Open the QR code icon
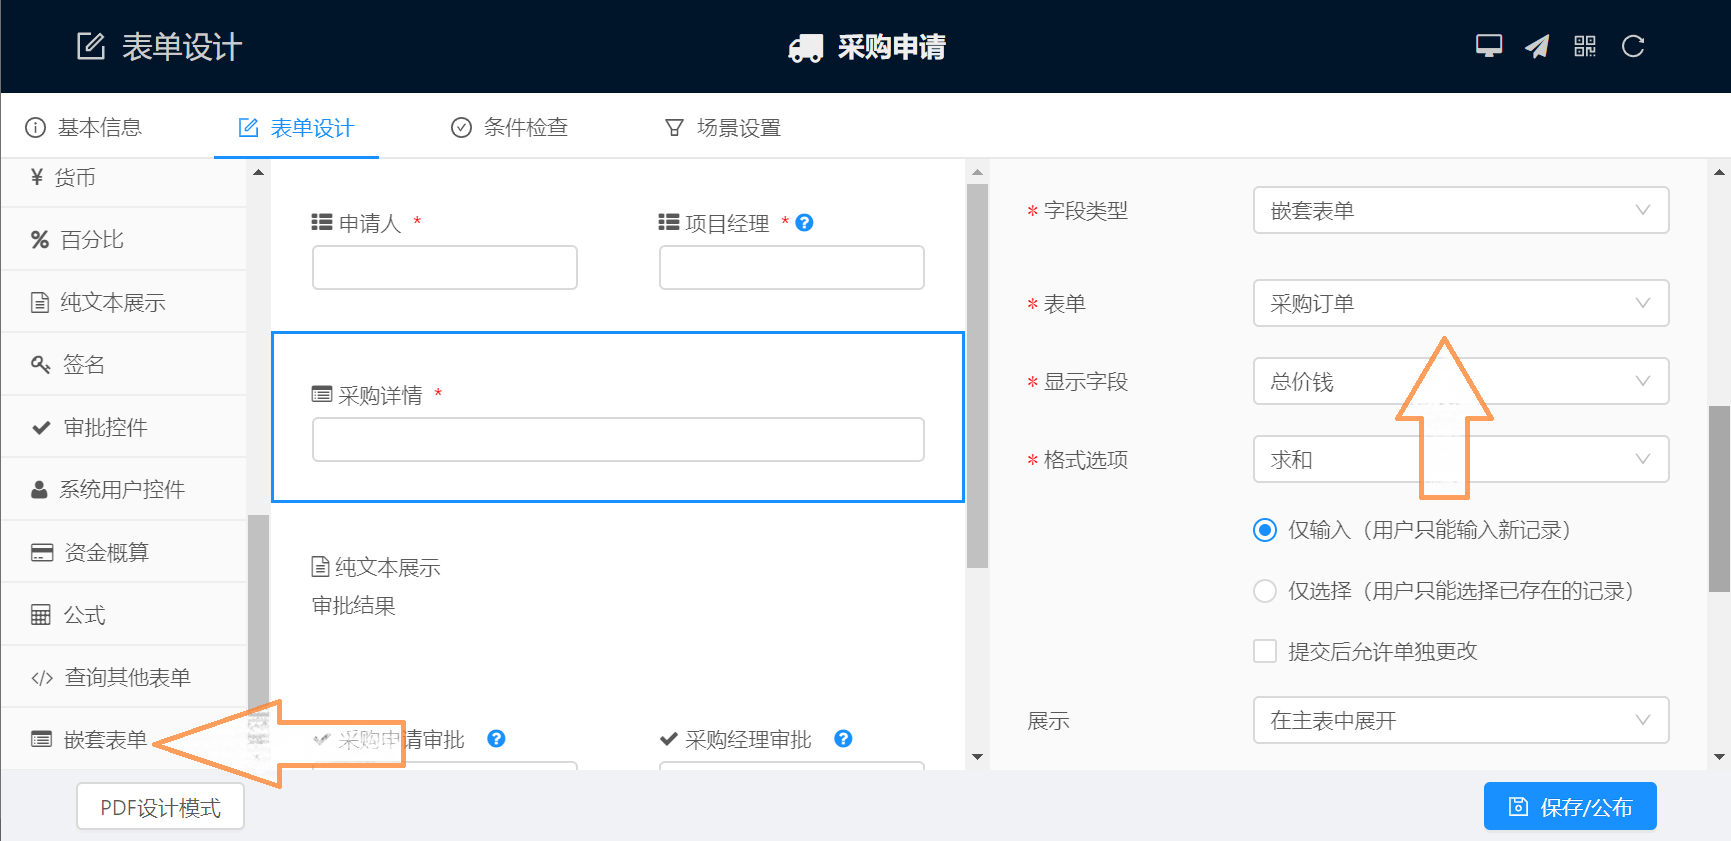This screenshot has height=841, width=1731. click(1585, 46)
